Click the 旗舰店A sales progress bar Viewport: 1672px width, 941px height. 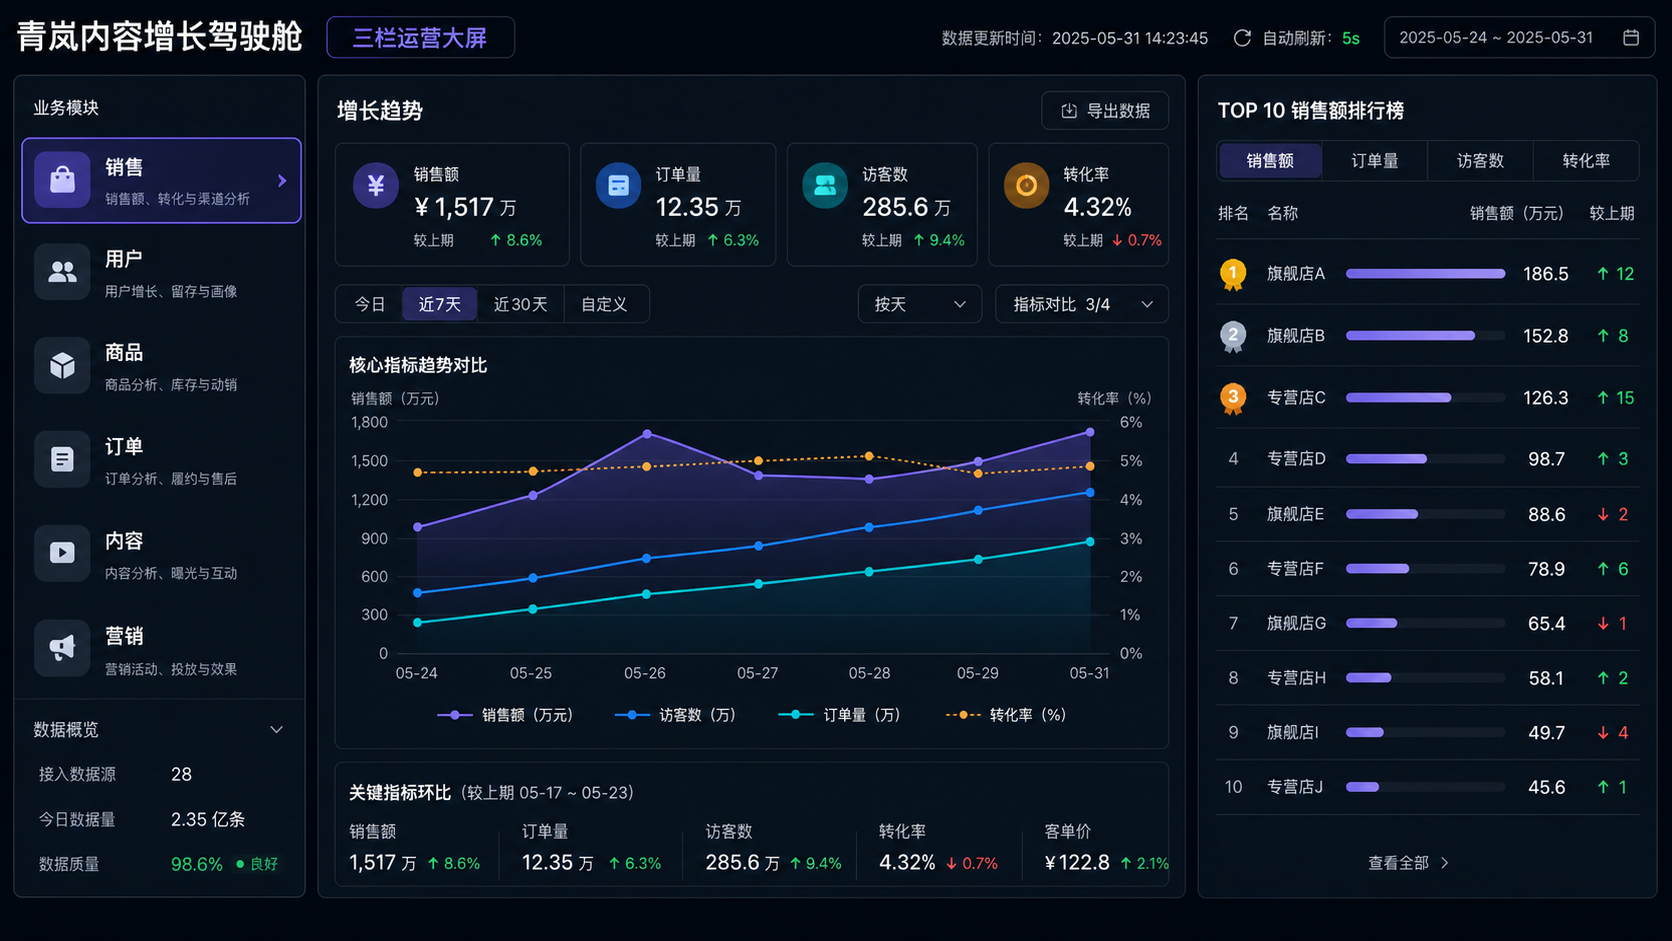(x=1425, y=274)
